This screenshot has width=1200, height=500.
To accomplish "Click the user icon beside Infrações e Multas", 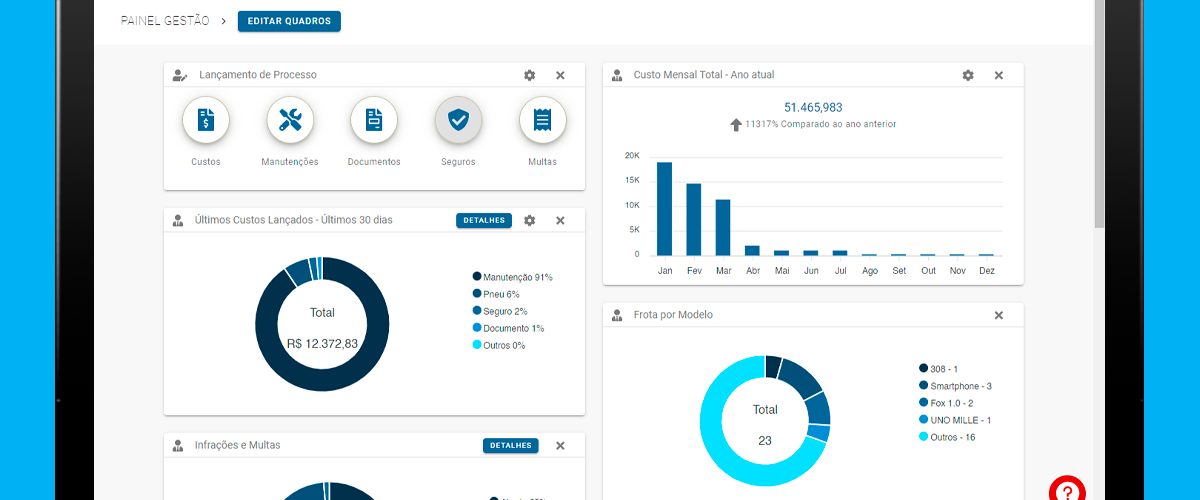I will 178,445.
